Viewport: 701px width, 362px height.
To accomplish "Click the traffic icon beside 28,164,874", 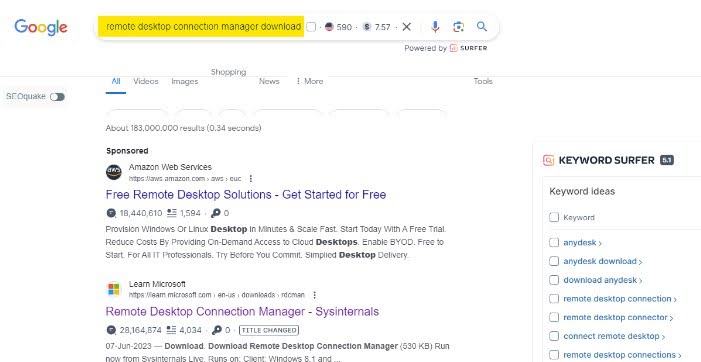I will [x=111, y=330].
